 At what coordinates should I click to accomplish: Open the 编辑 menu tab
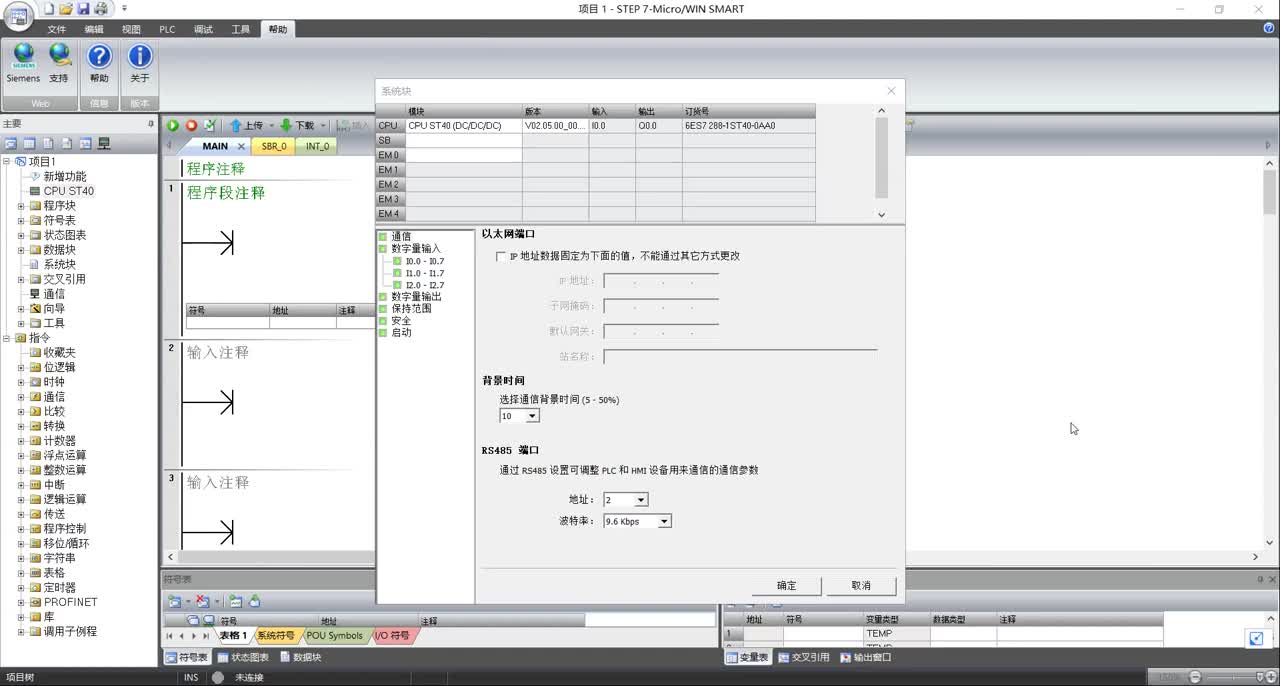click(94, 29)
